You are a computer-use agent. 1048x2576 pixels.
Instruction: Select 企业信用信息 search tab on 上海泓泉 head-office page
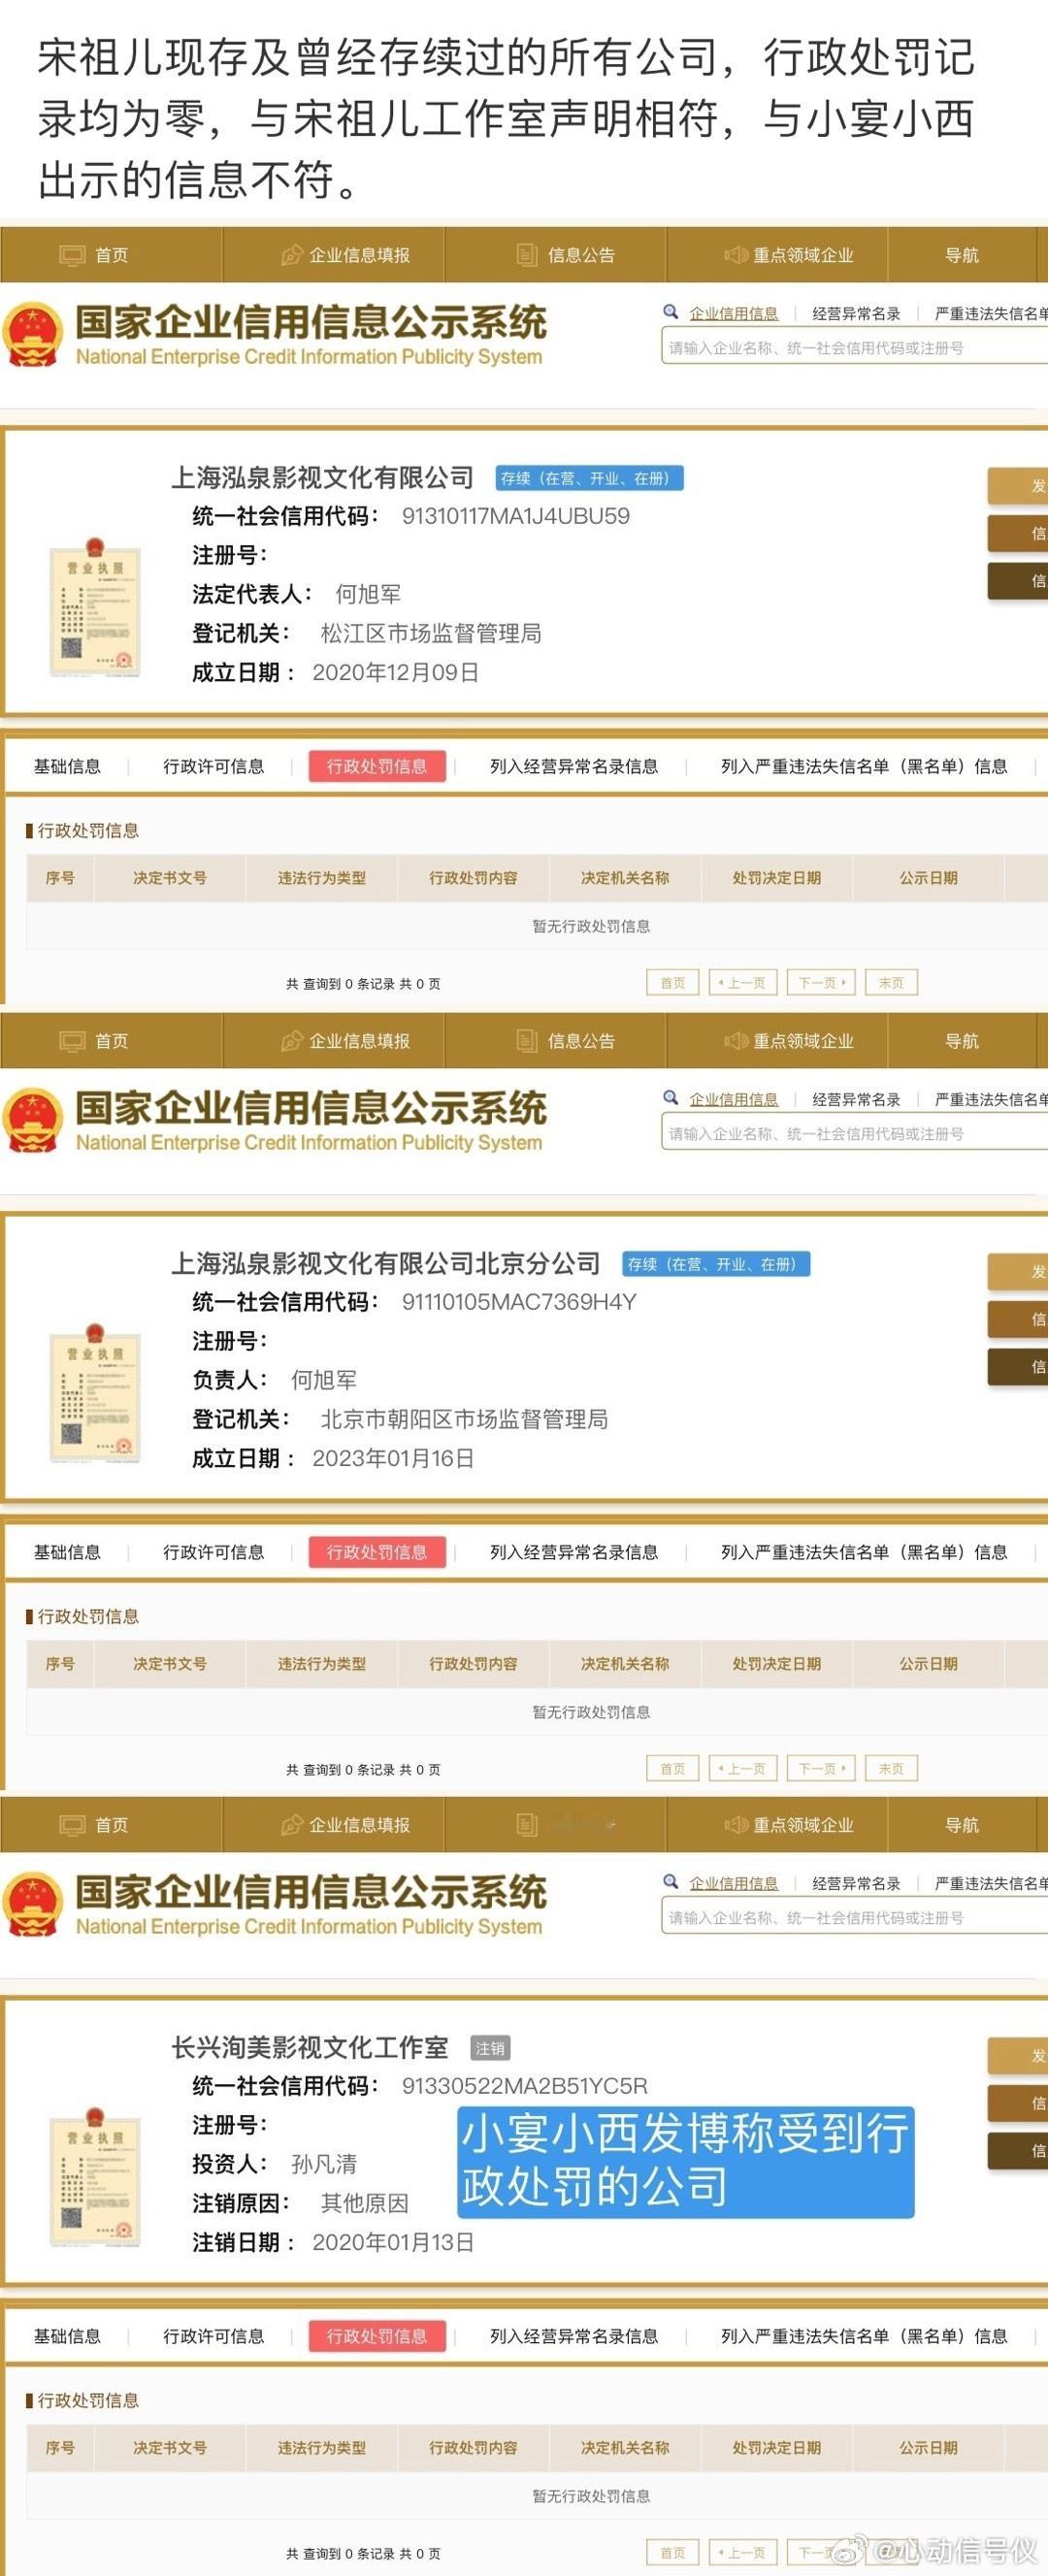tap(733, 313)
